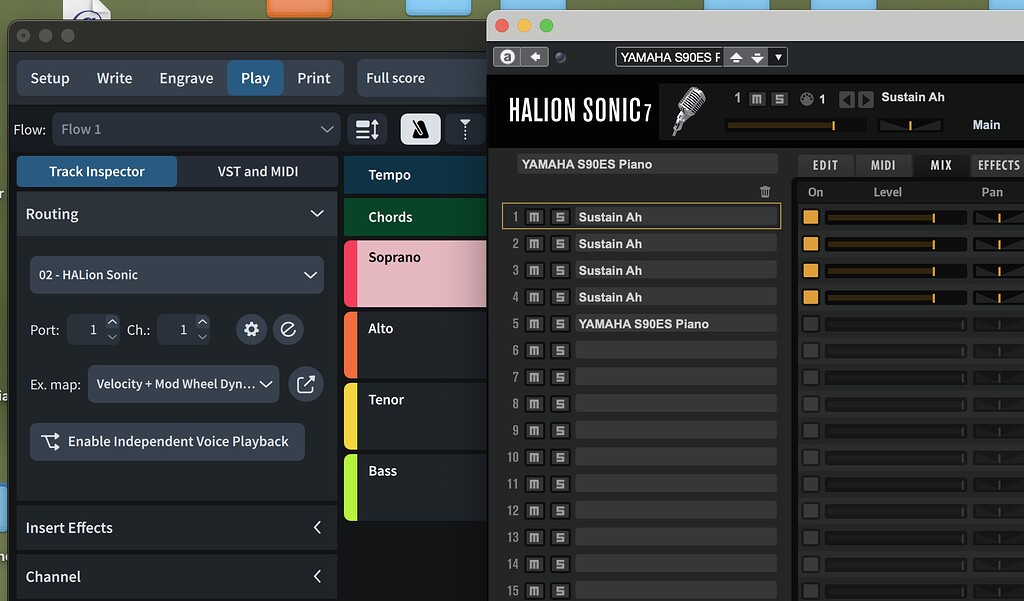Switch to the Engrave tab
The image size is (1024, 601).
(185, 77)
